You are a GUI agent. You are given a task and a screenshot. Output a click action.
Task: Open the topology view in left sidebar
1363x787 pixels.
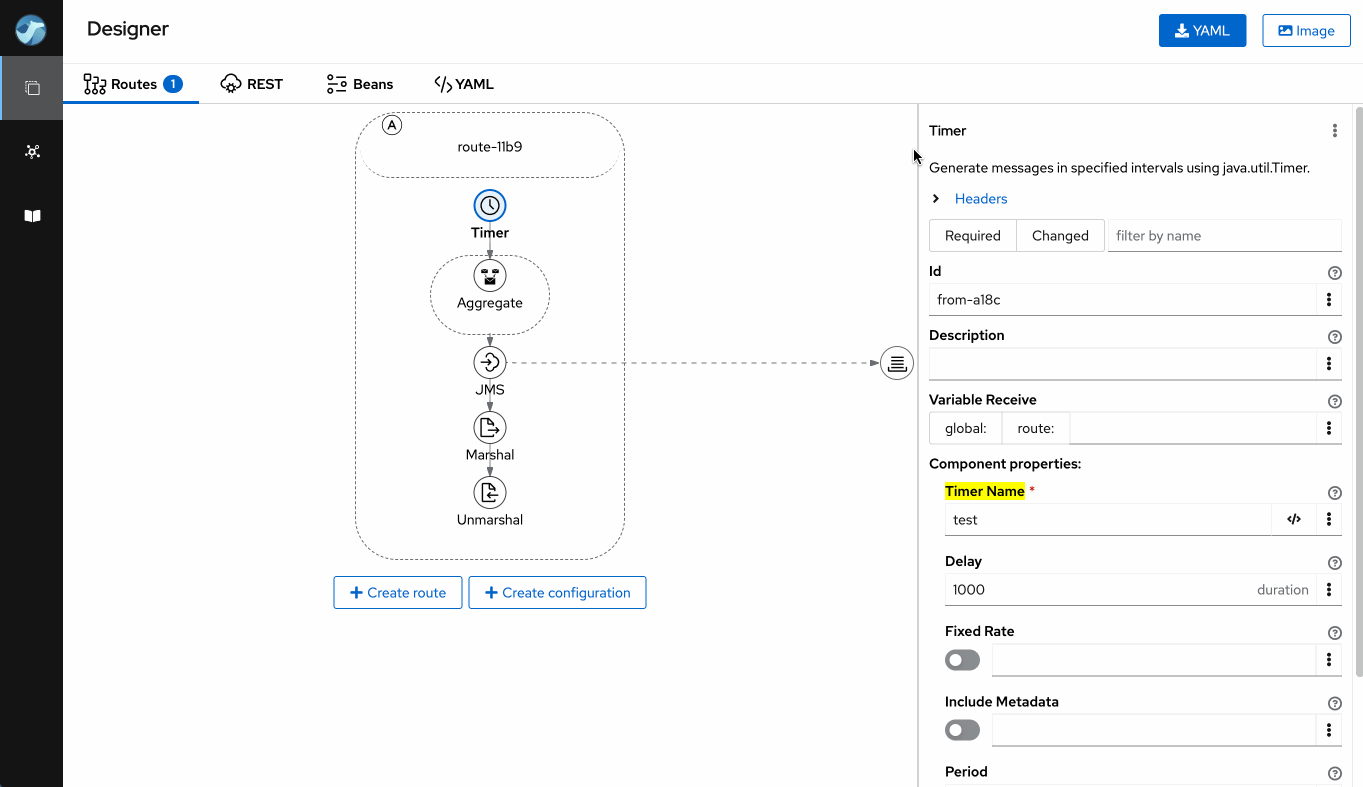click(32, 152)
